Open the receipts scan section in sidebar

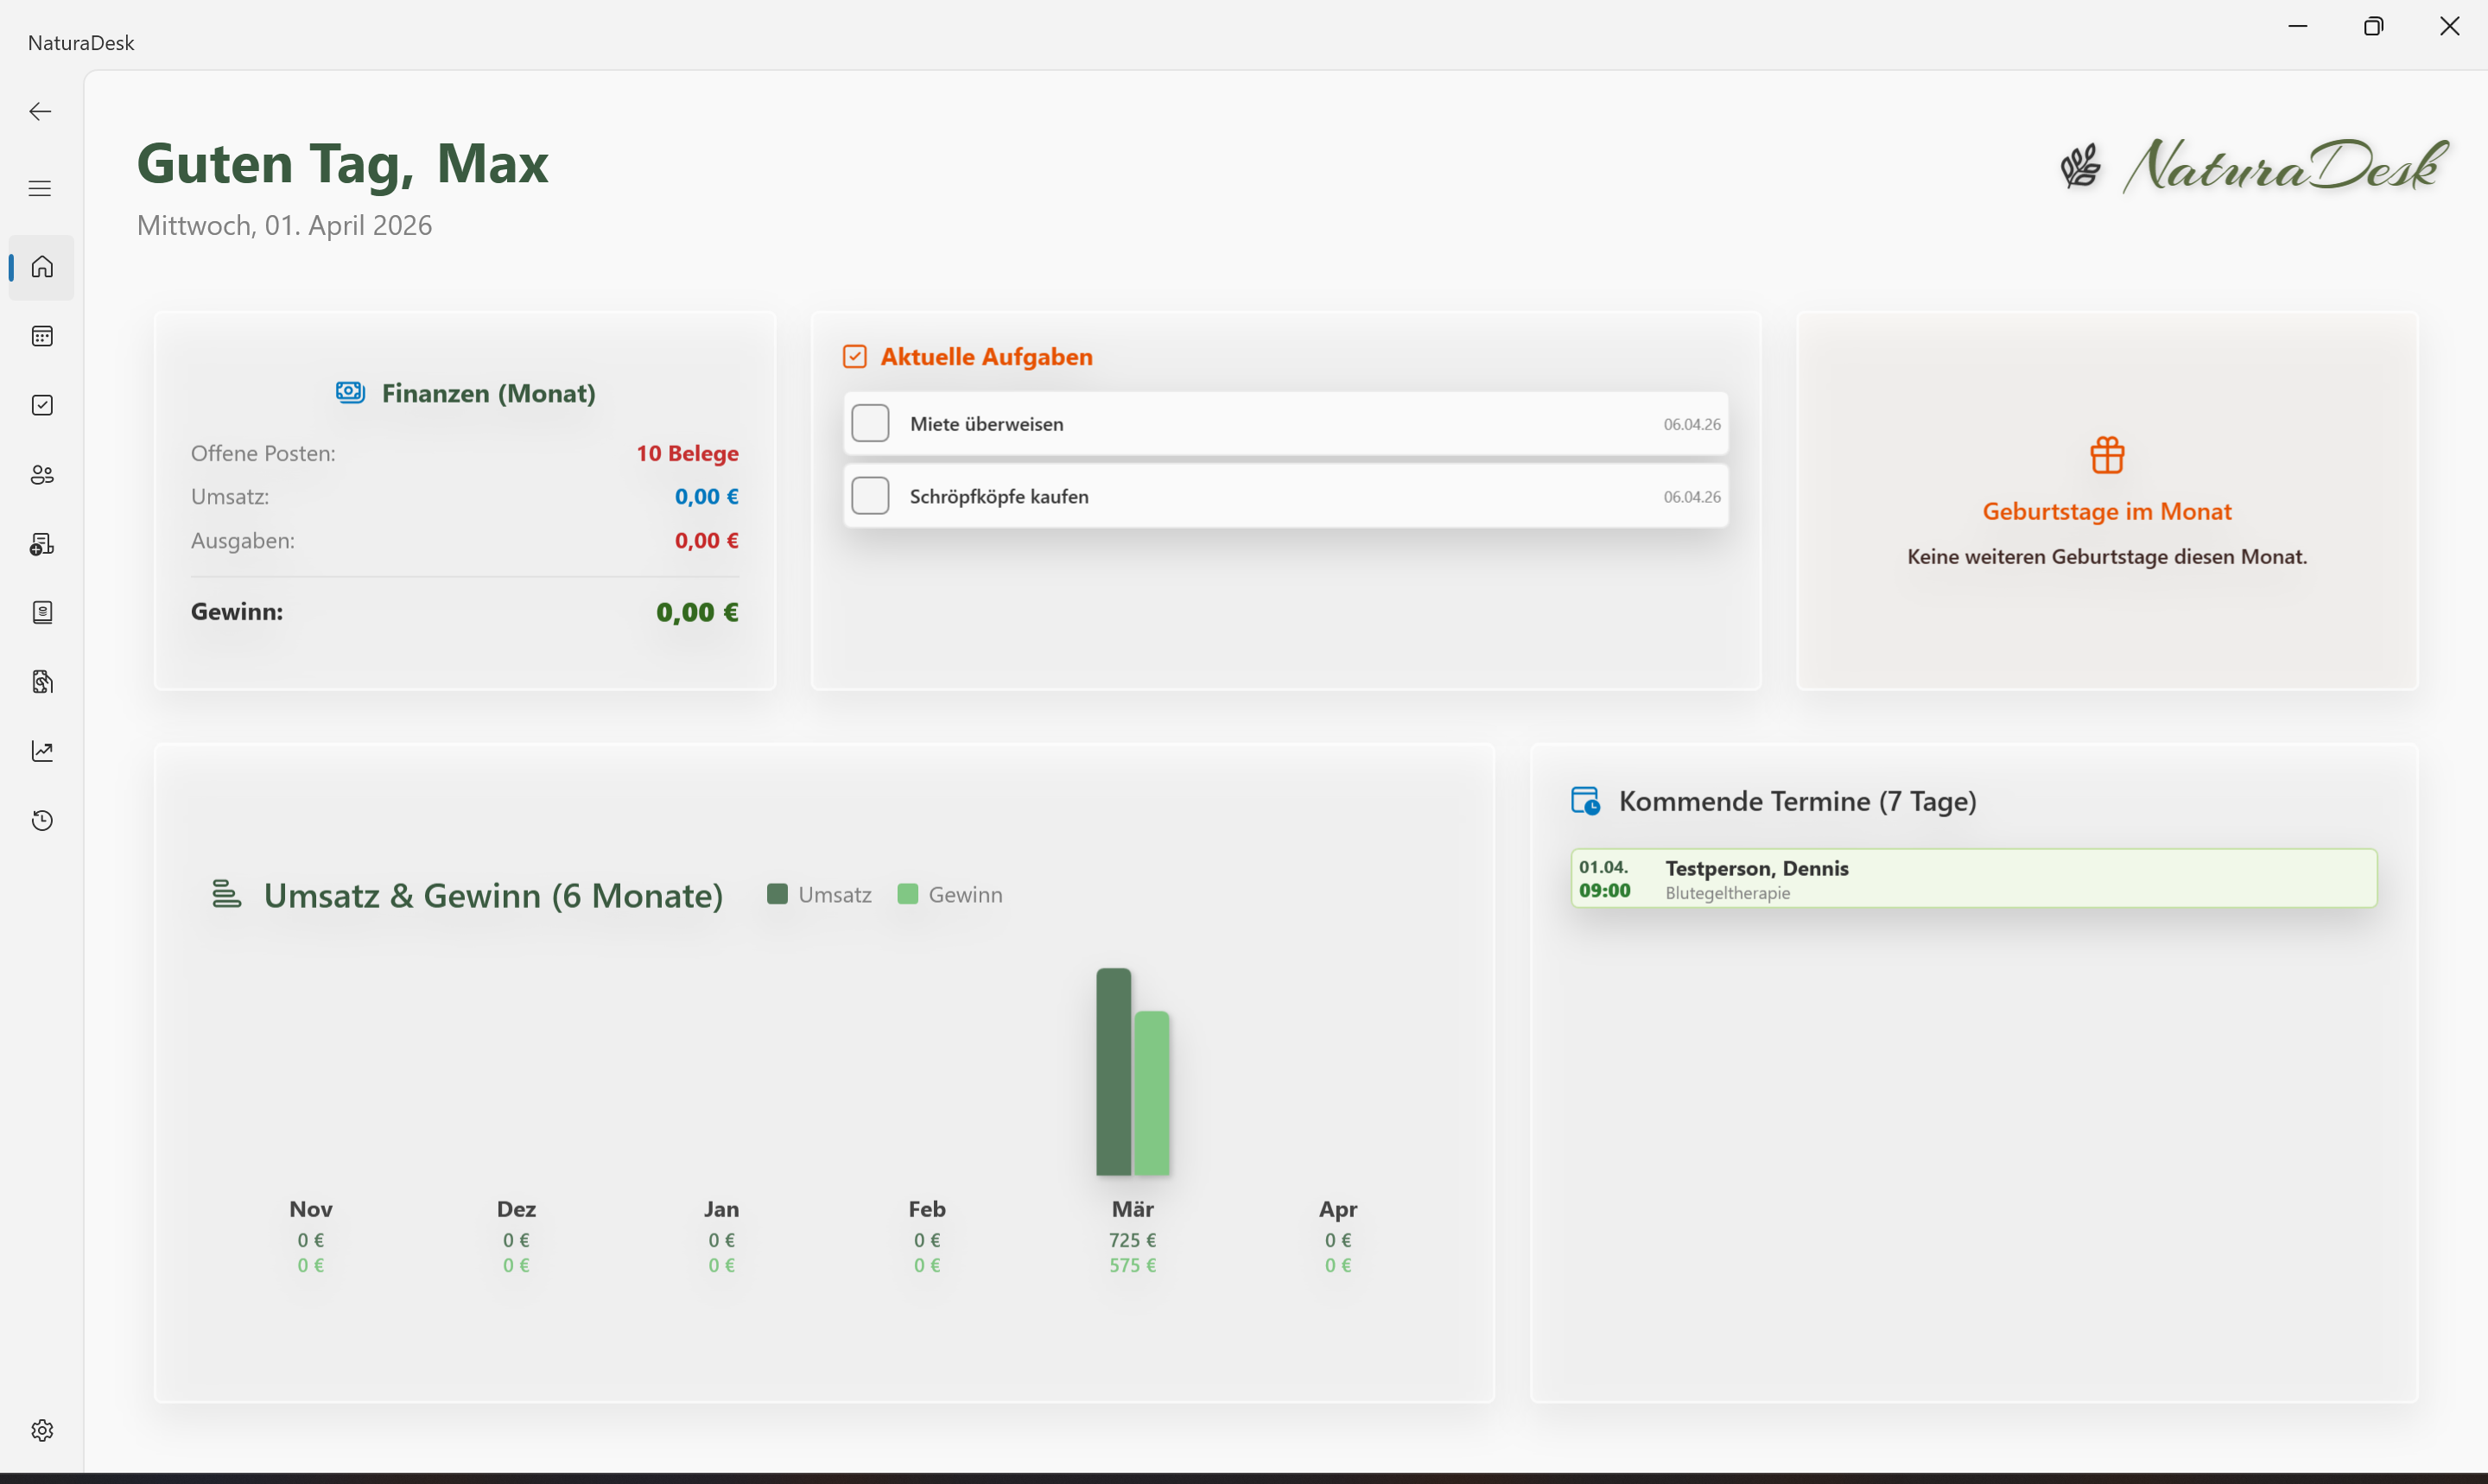tap(41, 681)
